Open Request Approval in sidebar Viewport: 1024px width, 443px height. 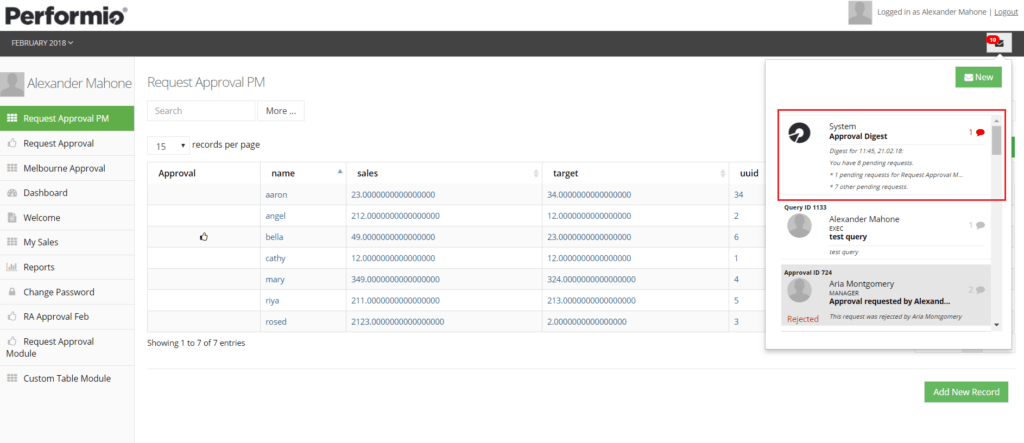(67, 143)
